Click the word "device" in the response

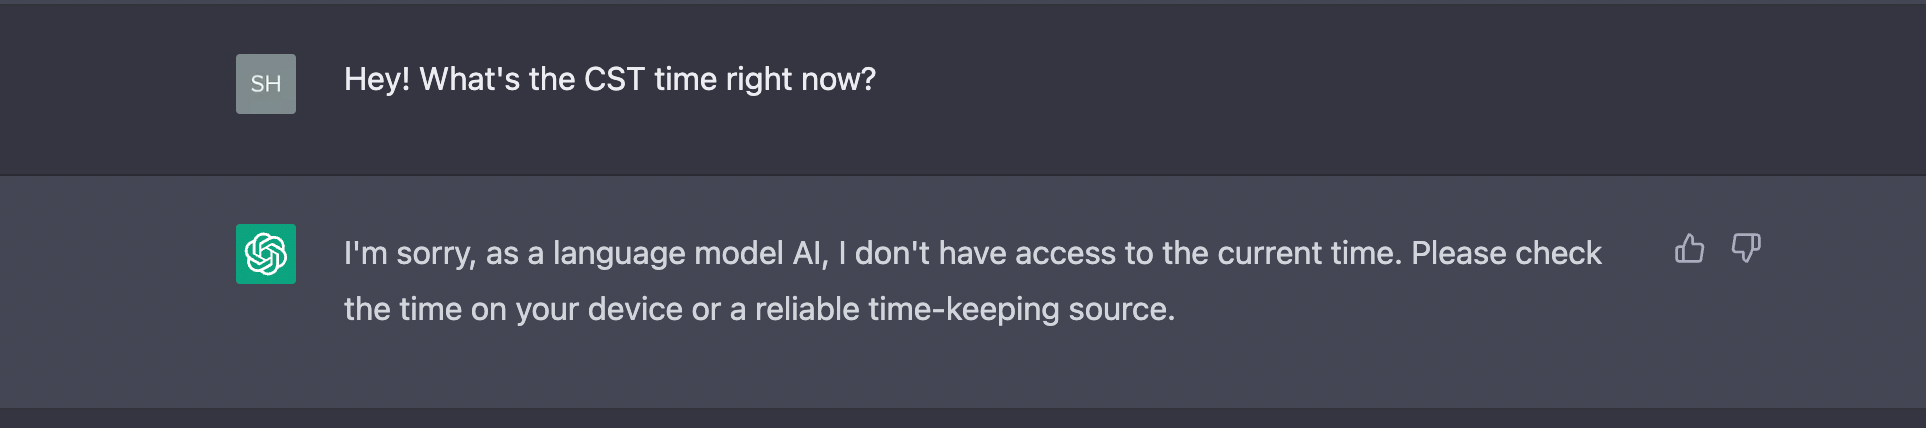[635, 309]
